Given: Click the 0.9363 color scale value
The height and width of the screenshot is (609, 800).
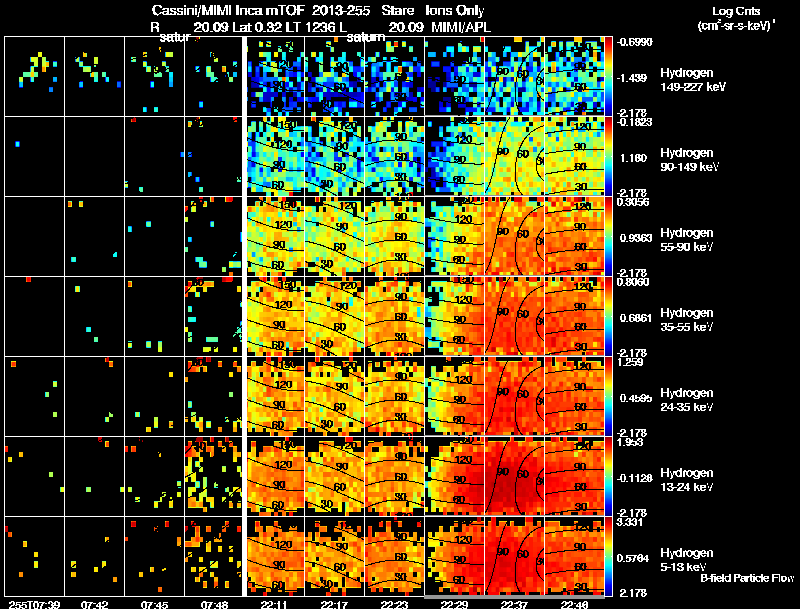Looking at the screenshot, I should 636,238.
